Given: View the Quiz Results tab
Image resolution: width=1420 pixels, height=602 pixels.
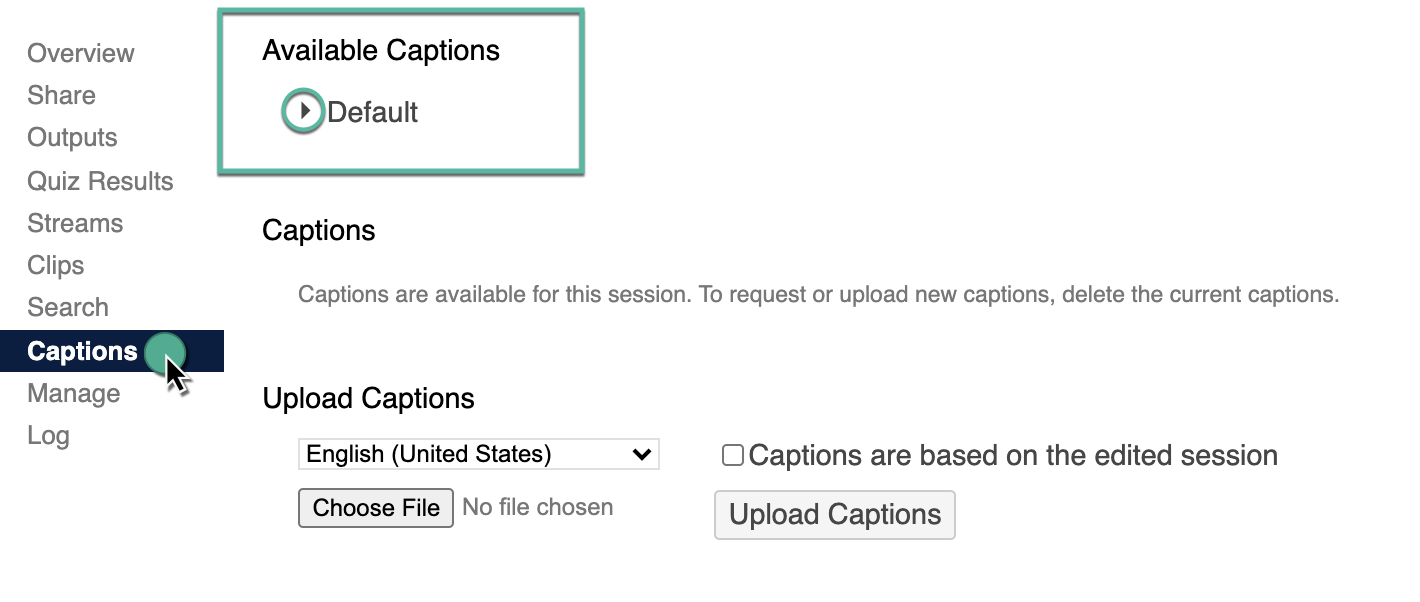Looking at the screenshot, I should point(100,181).
